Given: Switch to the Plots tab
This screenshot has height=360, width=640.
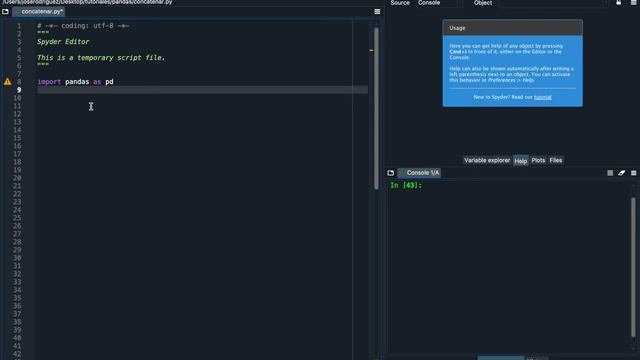Looking at the screenshot, I should [538, 160].
